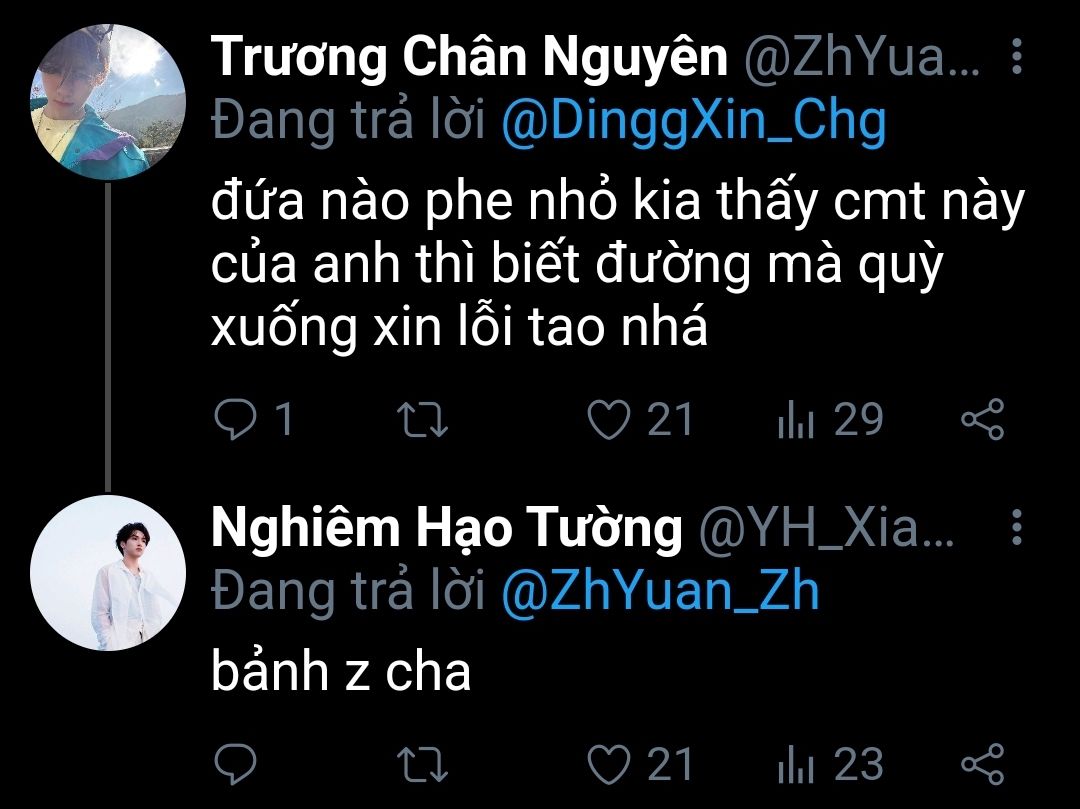
Task: Open more options for Nghiêm Hạo Tường's tweet
Action: click(1017, 528)
